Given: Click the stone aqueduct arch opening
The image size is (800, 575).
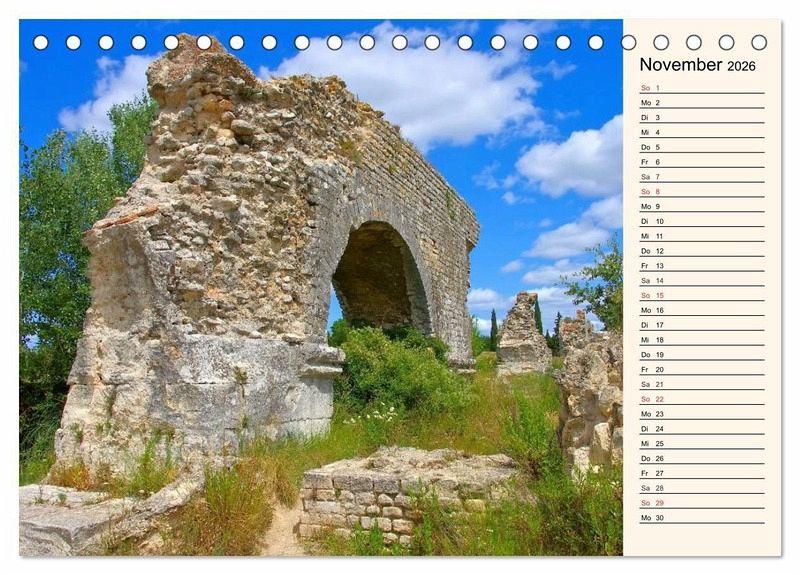Looking at the screenshot, I should (x=378, y=280).
